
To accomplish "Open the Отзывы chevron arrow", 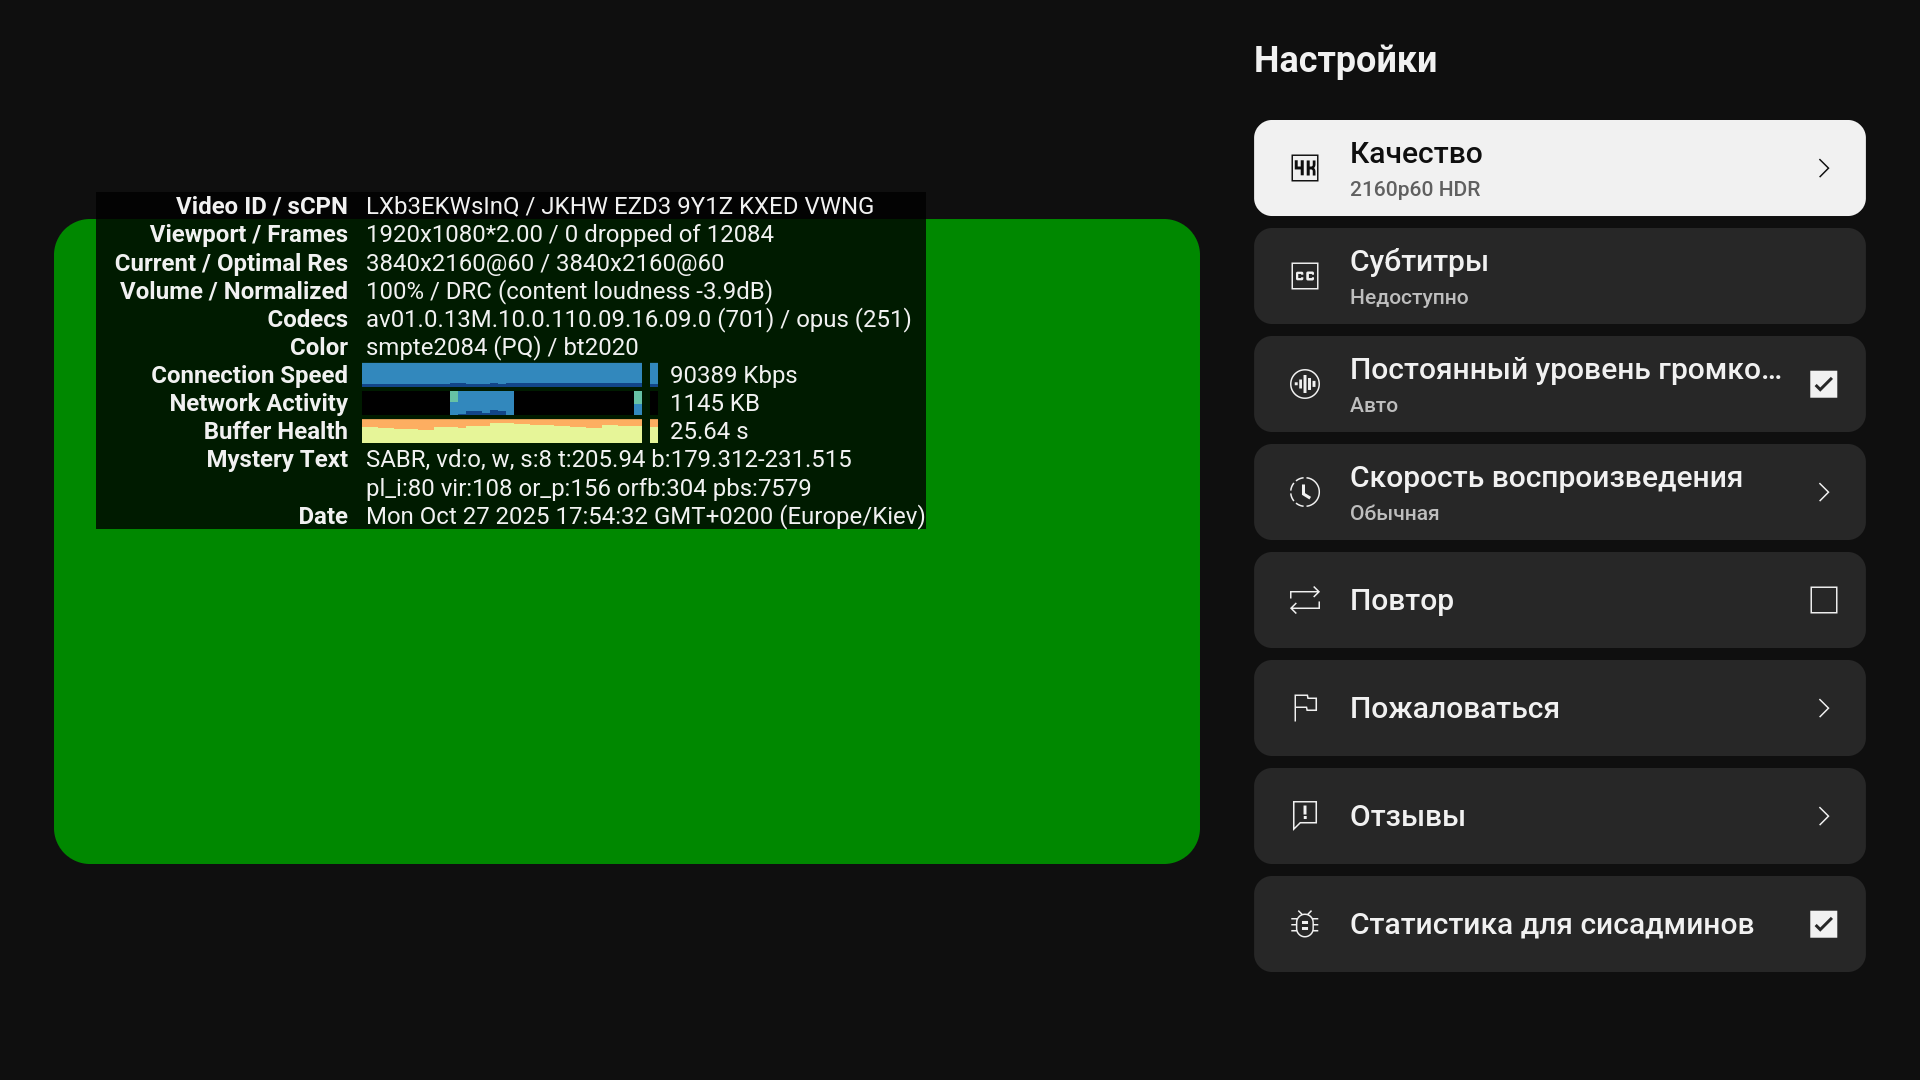I will pos(1823,816).
